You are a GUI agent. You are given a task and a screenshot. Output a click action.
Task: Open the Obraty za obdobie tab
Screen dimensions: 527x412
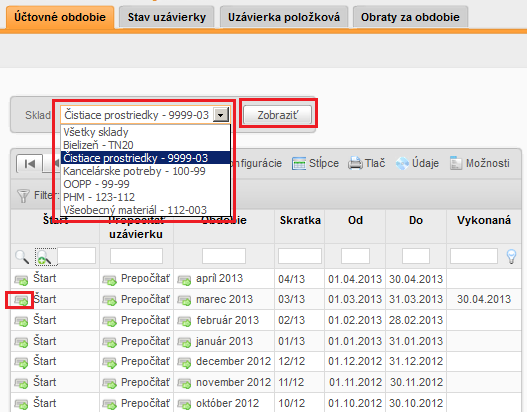tap(410, 17)
